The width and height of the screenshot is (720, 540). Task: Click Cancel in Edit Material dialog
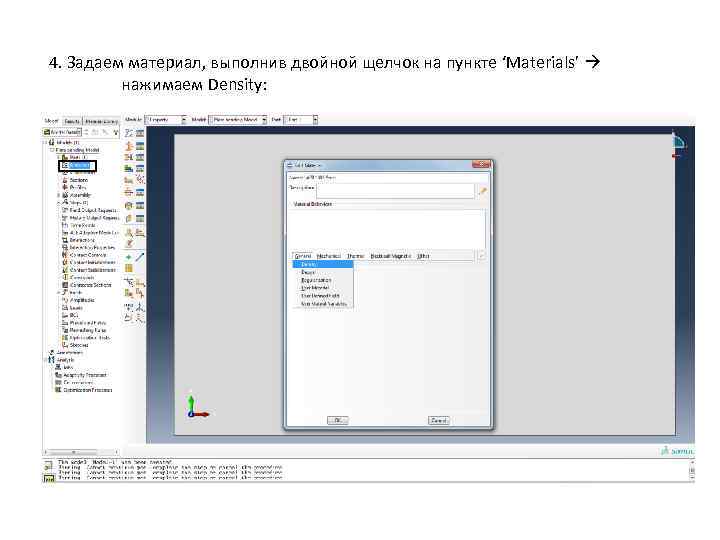coord(439,420)
